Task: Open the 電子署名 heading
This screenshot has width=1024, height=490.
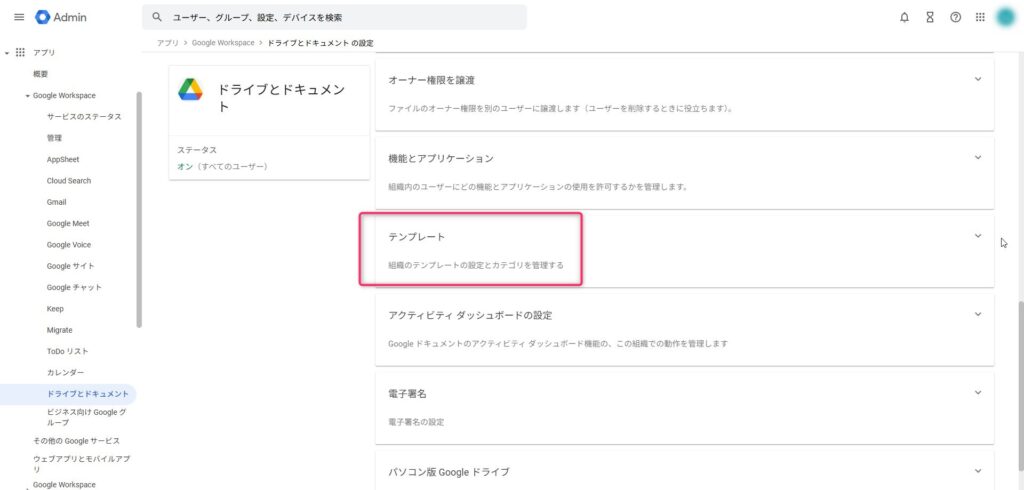Action: click(408, 394)
